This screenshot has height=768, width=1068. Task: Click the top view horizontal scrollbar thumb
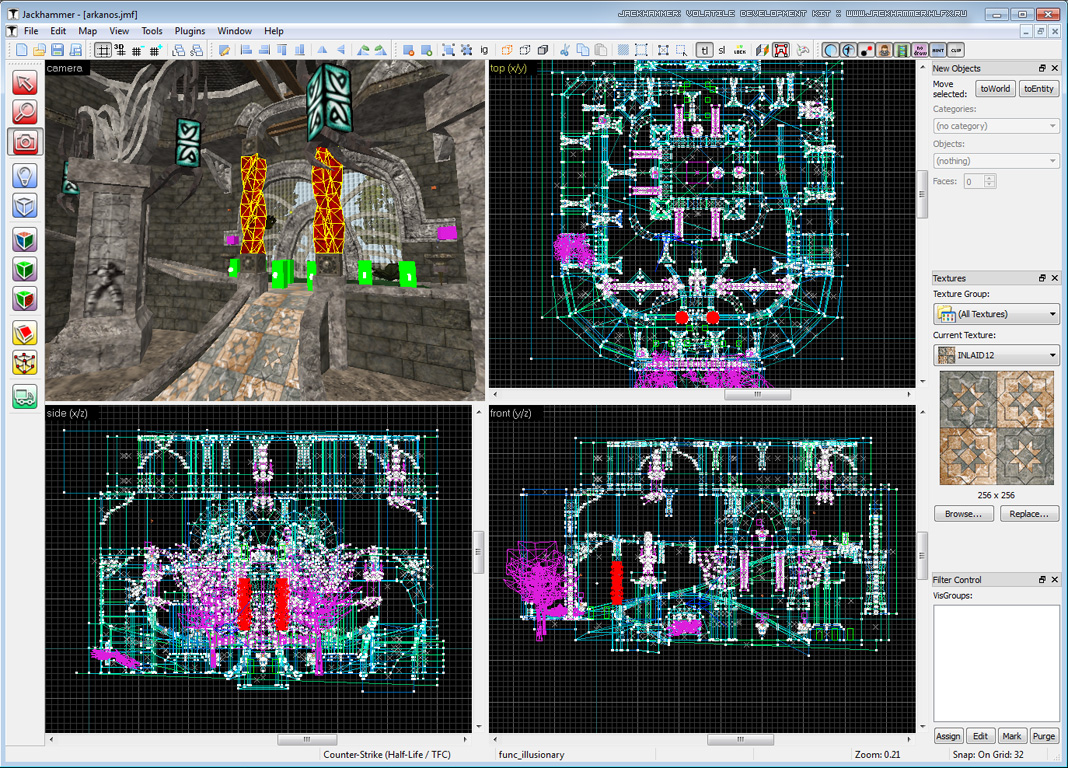tap(757, 394)
